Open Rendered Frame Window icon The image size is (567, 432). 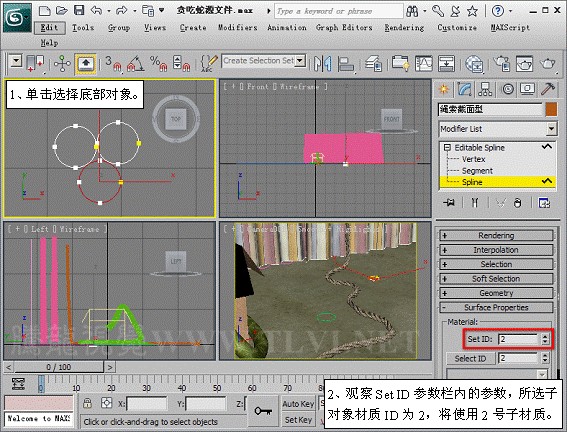tap(524, 64)
